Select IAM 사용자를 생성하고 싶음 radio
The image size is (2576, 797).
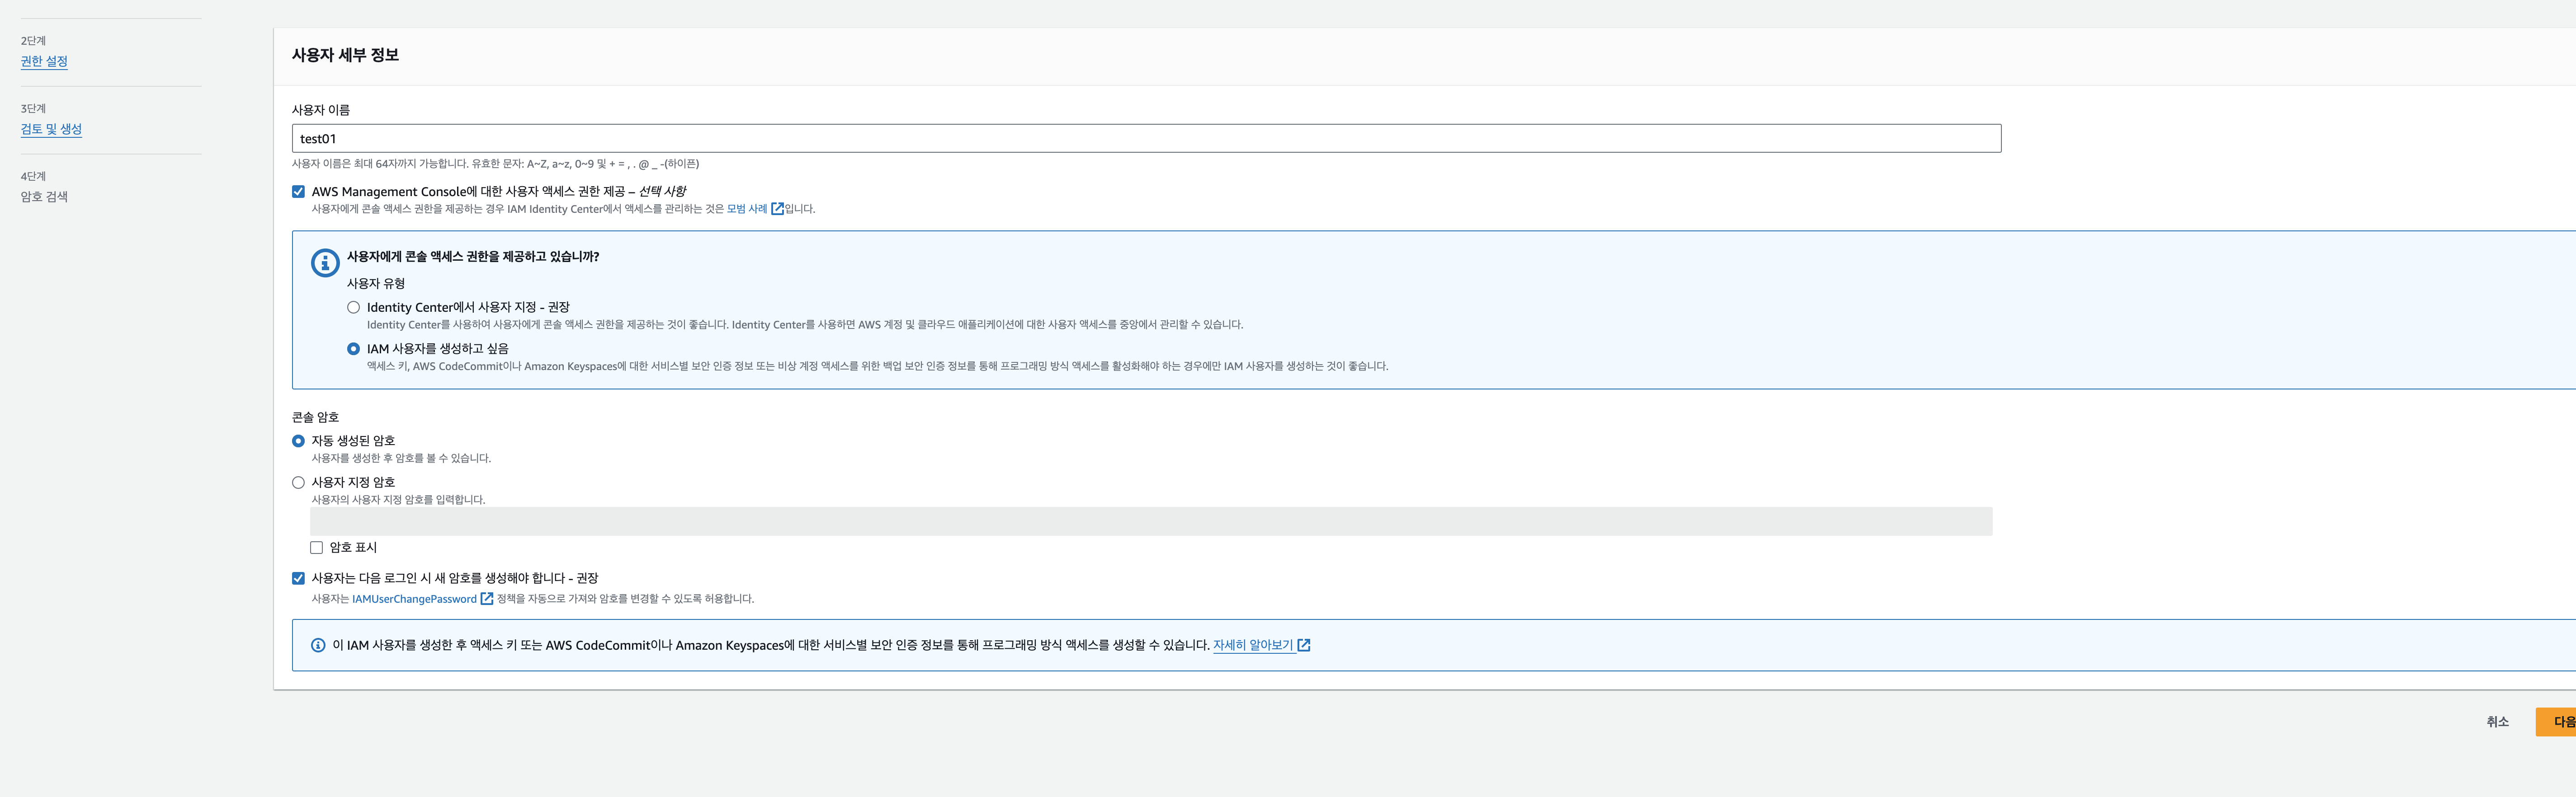(353, 349)
